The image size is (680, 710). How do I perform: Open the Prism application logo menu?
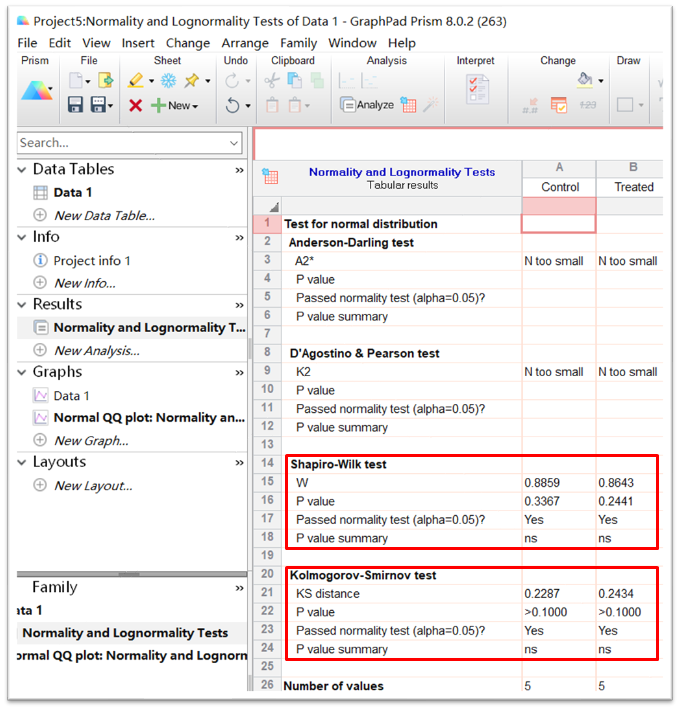tap(36, 90)
